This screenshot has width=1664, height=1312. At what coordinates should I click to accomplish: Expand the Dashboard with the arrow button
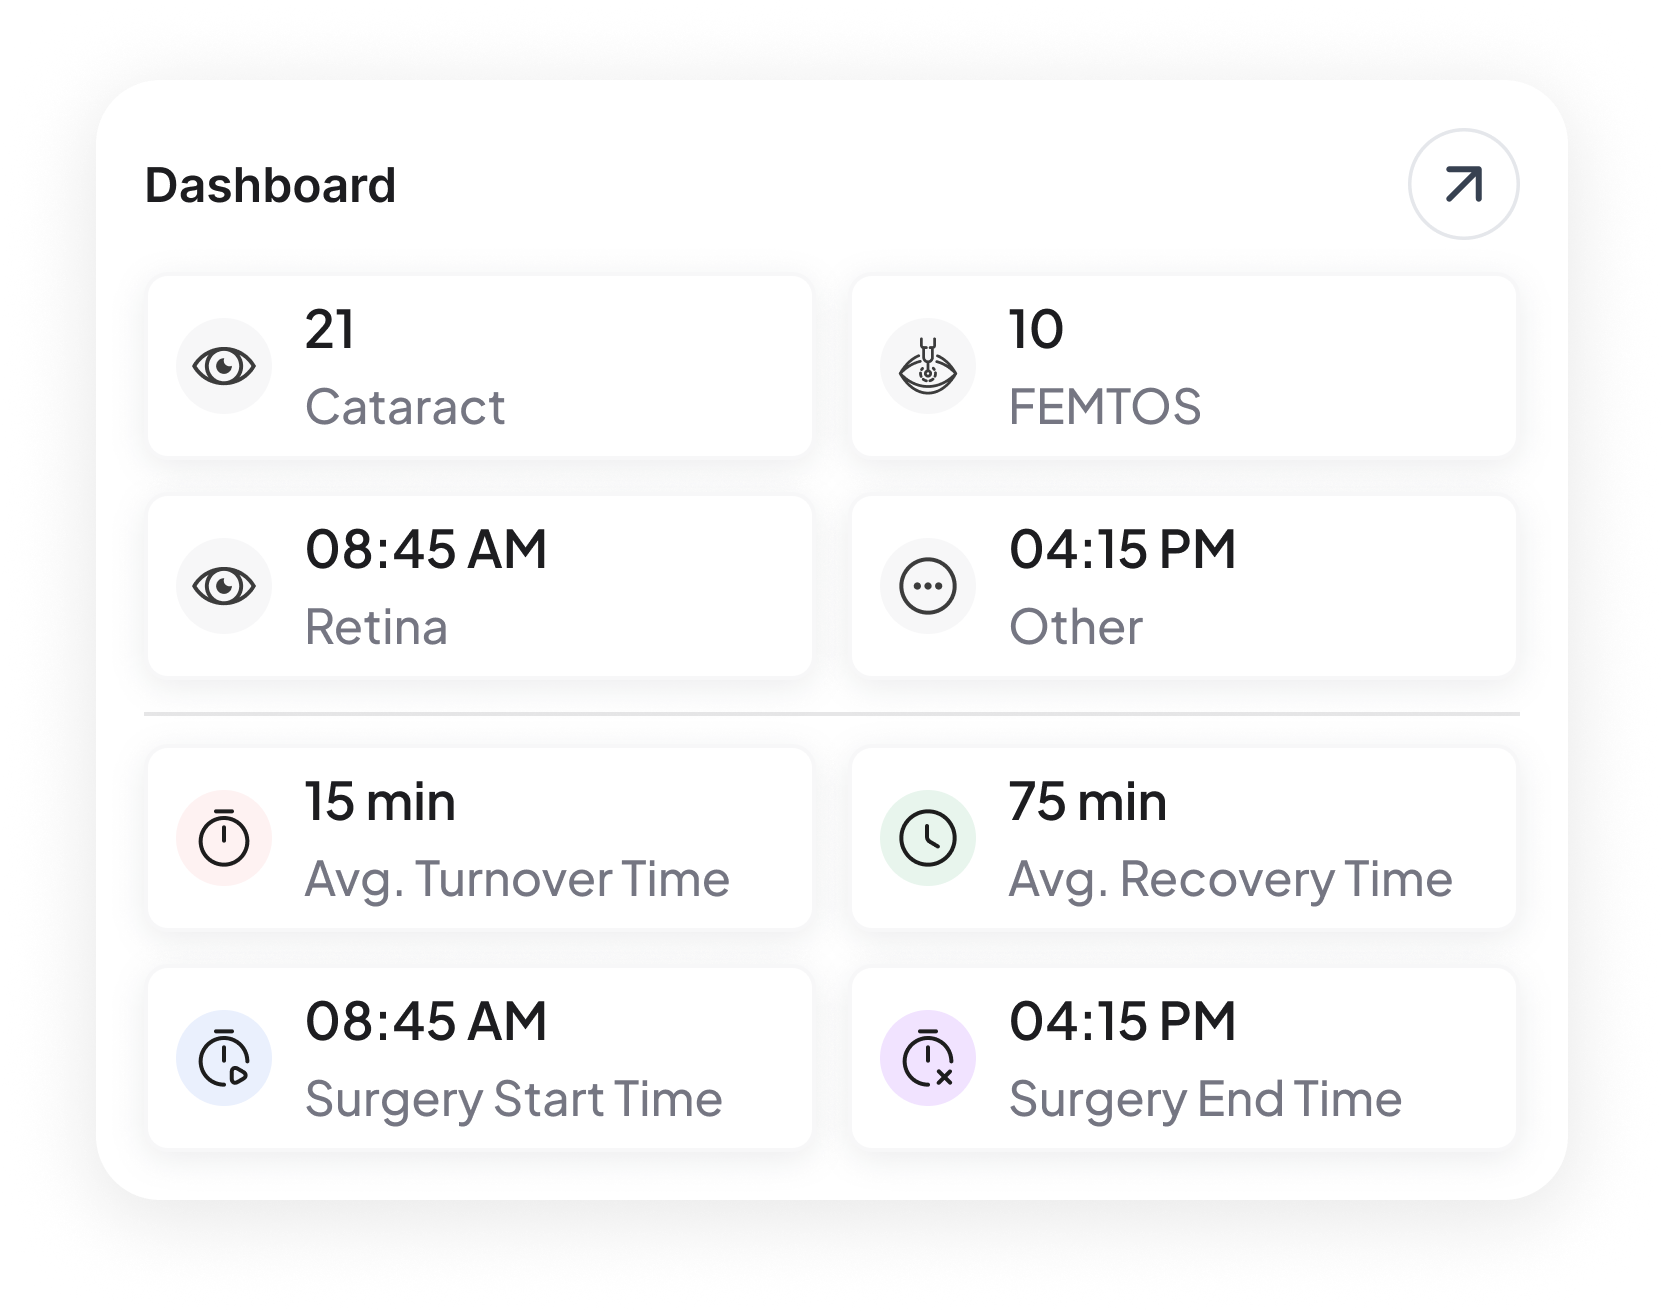[x=1463, y=184]
